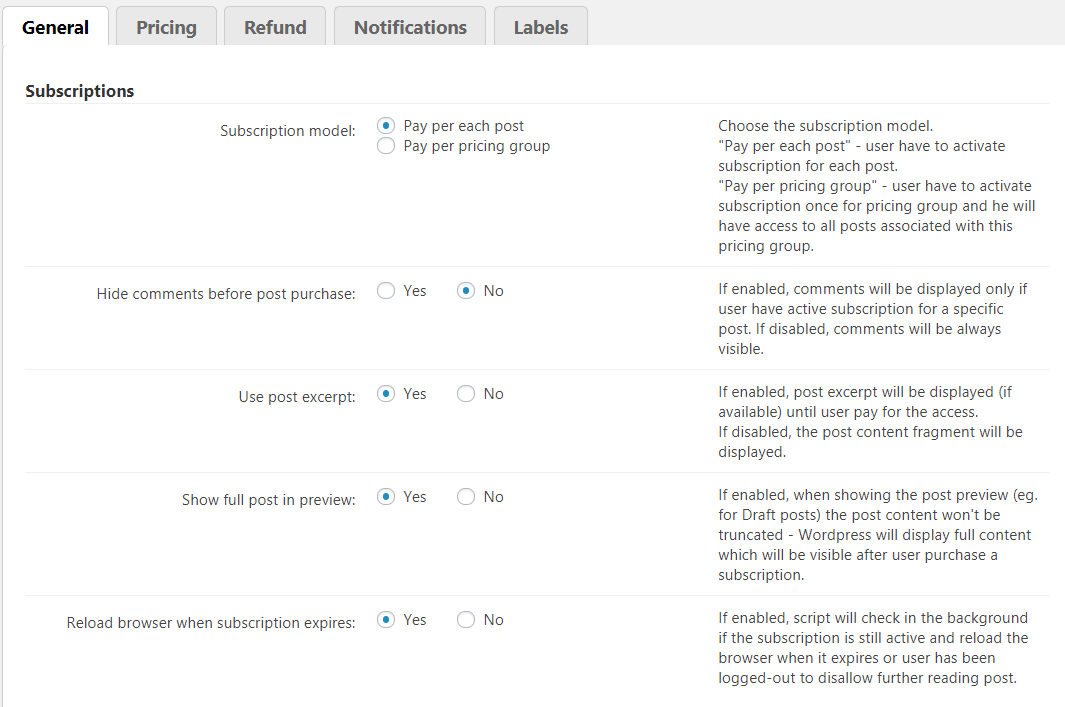The image size is (1065, 707).
Task: Click the 'Show full post in preview:' field label
Action: [x=268, y=500]
